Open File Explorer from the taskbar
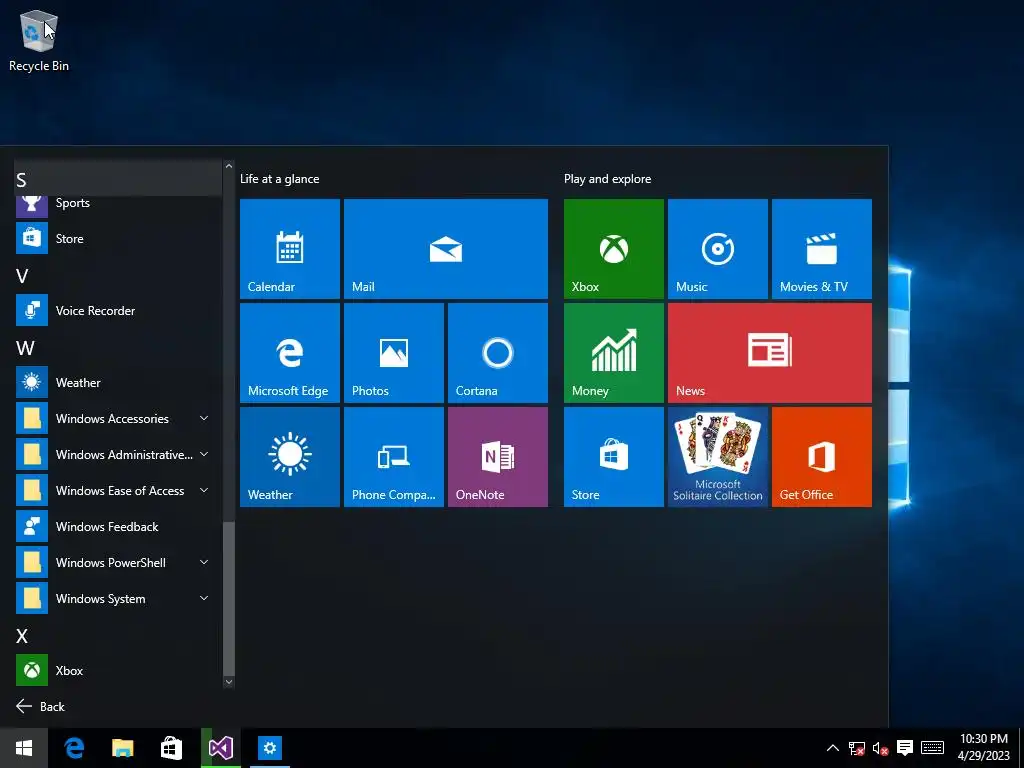The width and height of the screenshot is (1024, 768). click(x=123, y=748)
